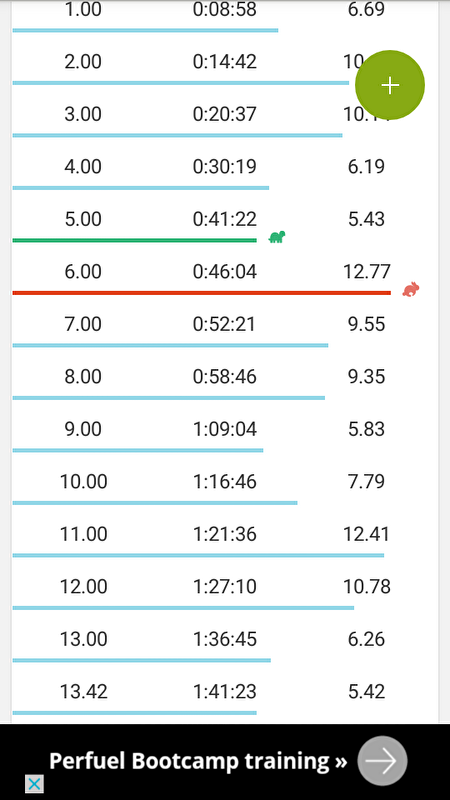This screenshot has width=450, height=800.
Task: Select the green speed bar for split 5.00
Action: point(134,240)
